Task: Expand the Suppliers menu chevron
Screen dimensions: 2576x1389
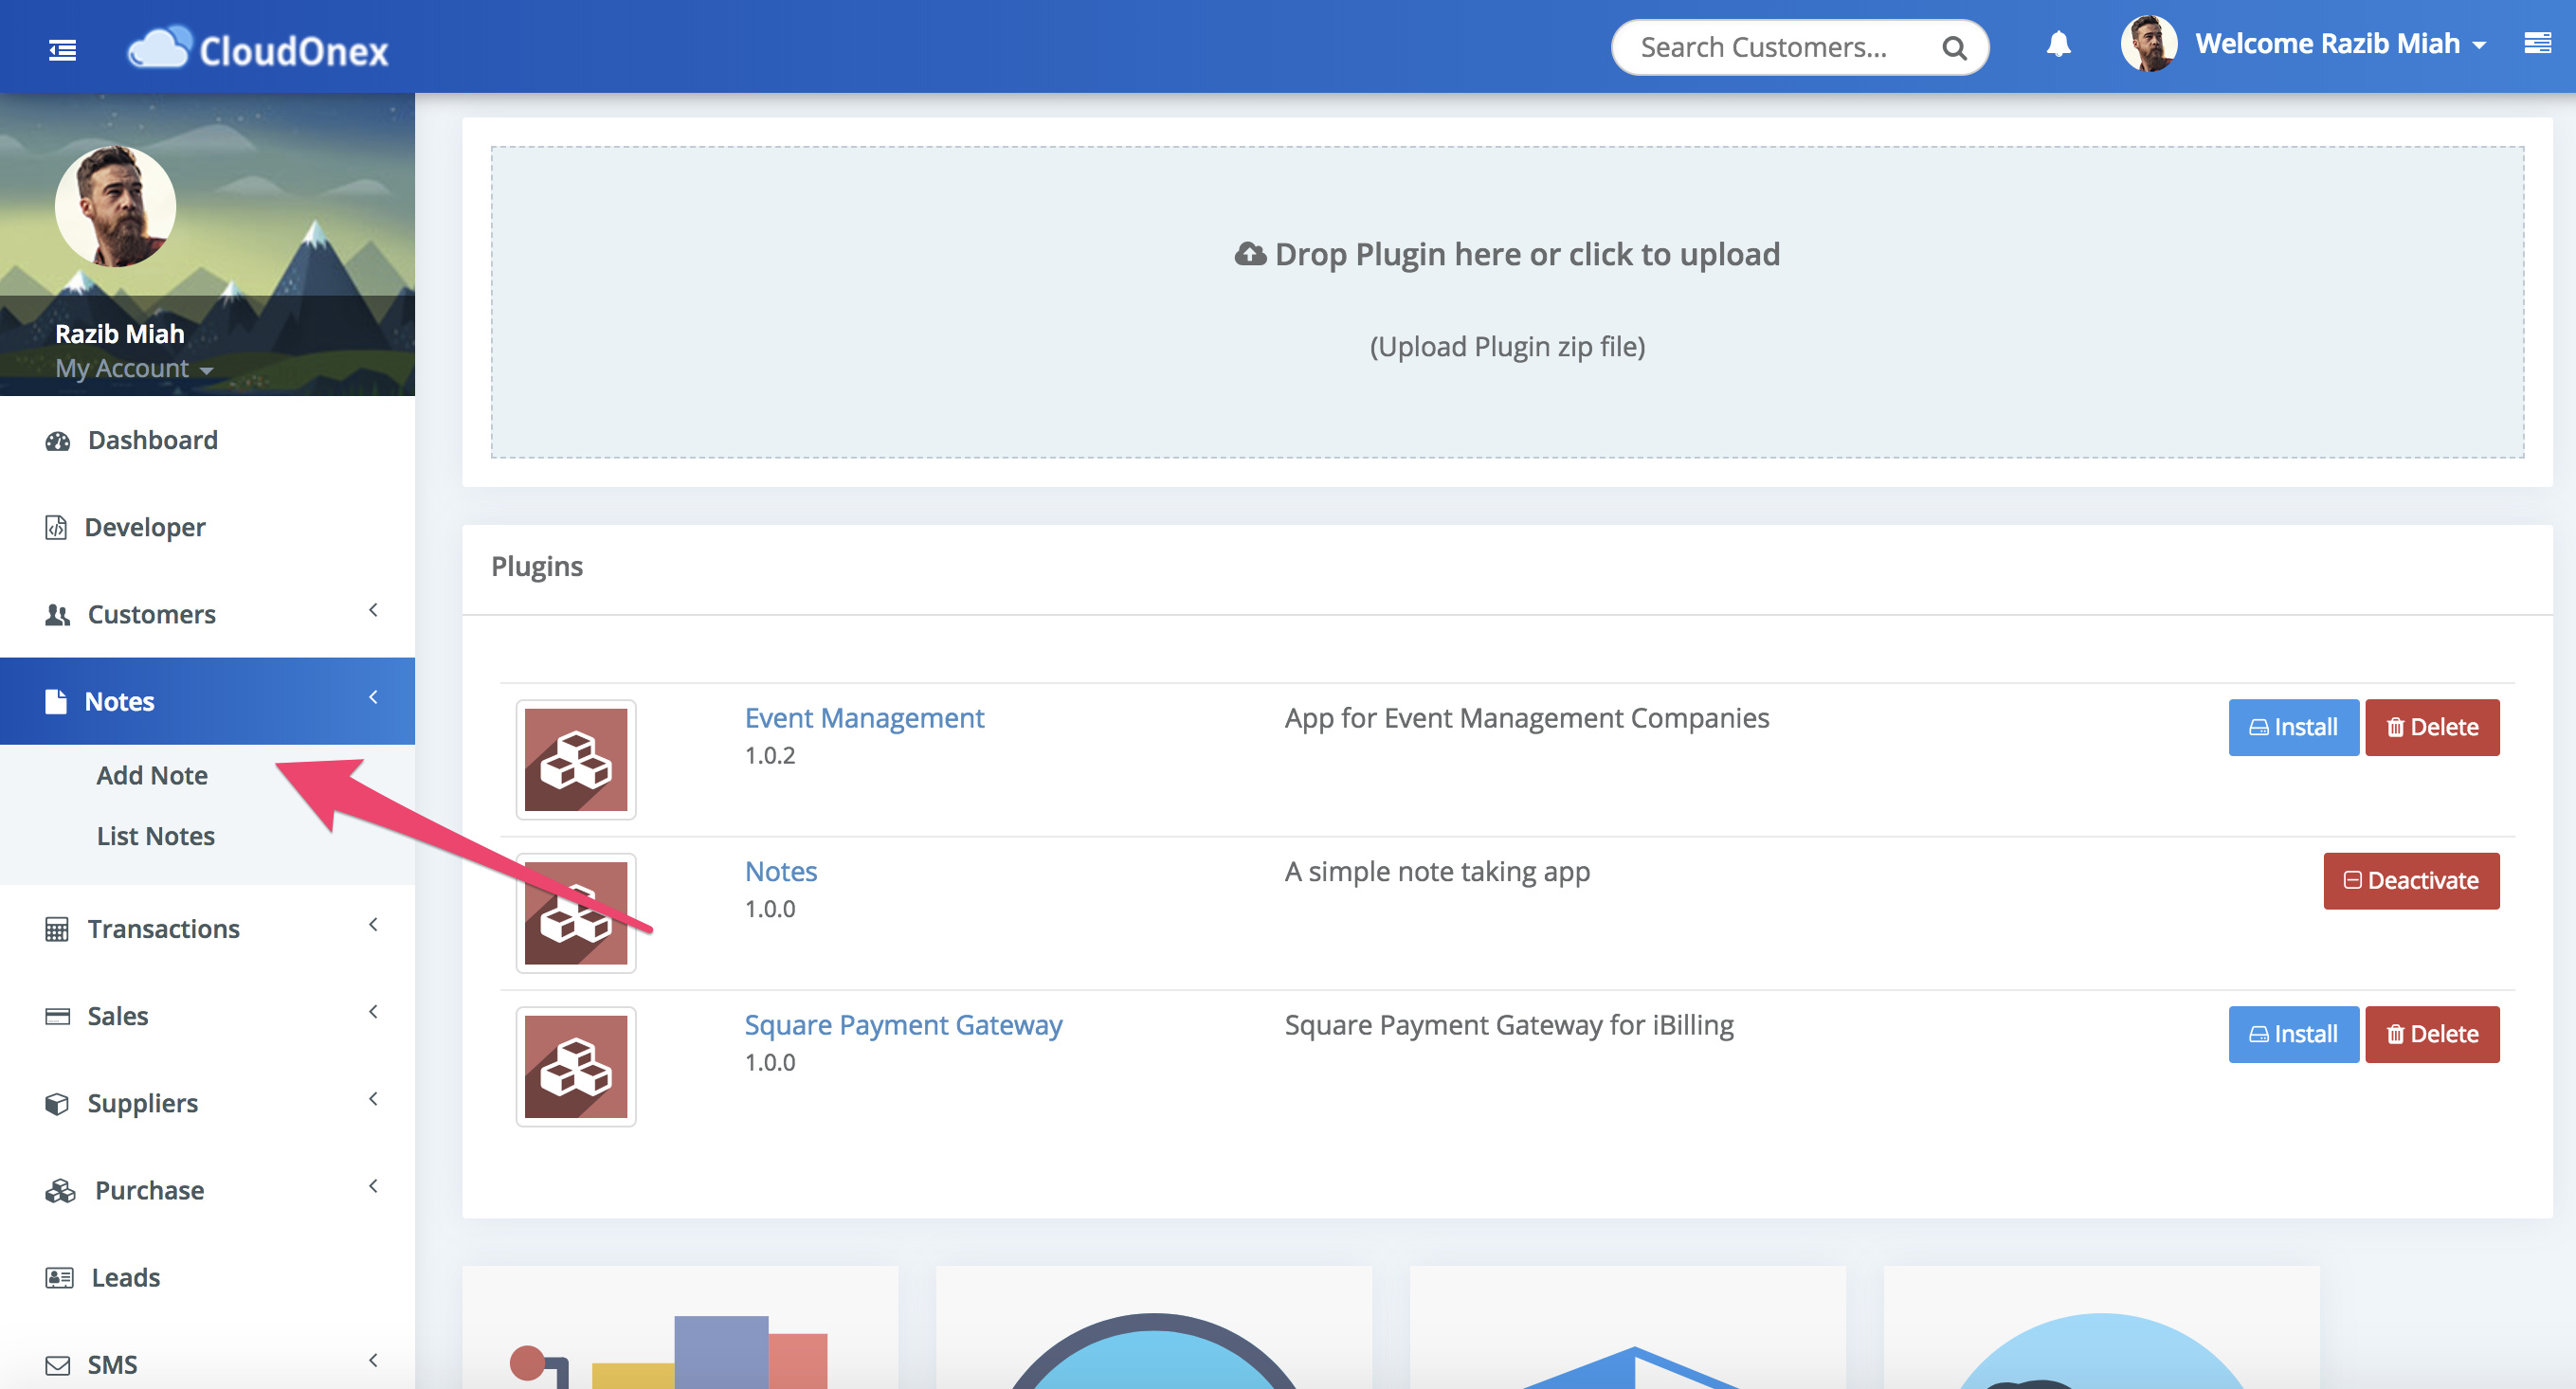Action: [x=373, y=1099]
